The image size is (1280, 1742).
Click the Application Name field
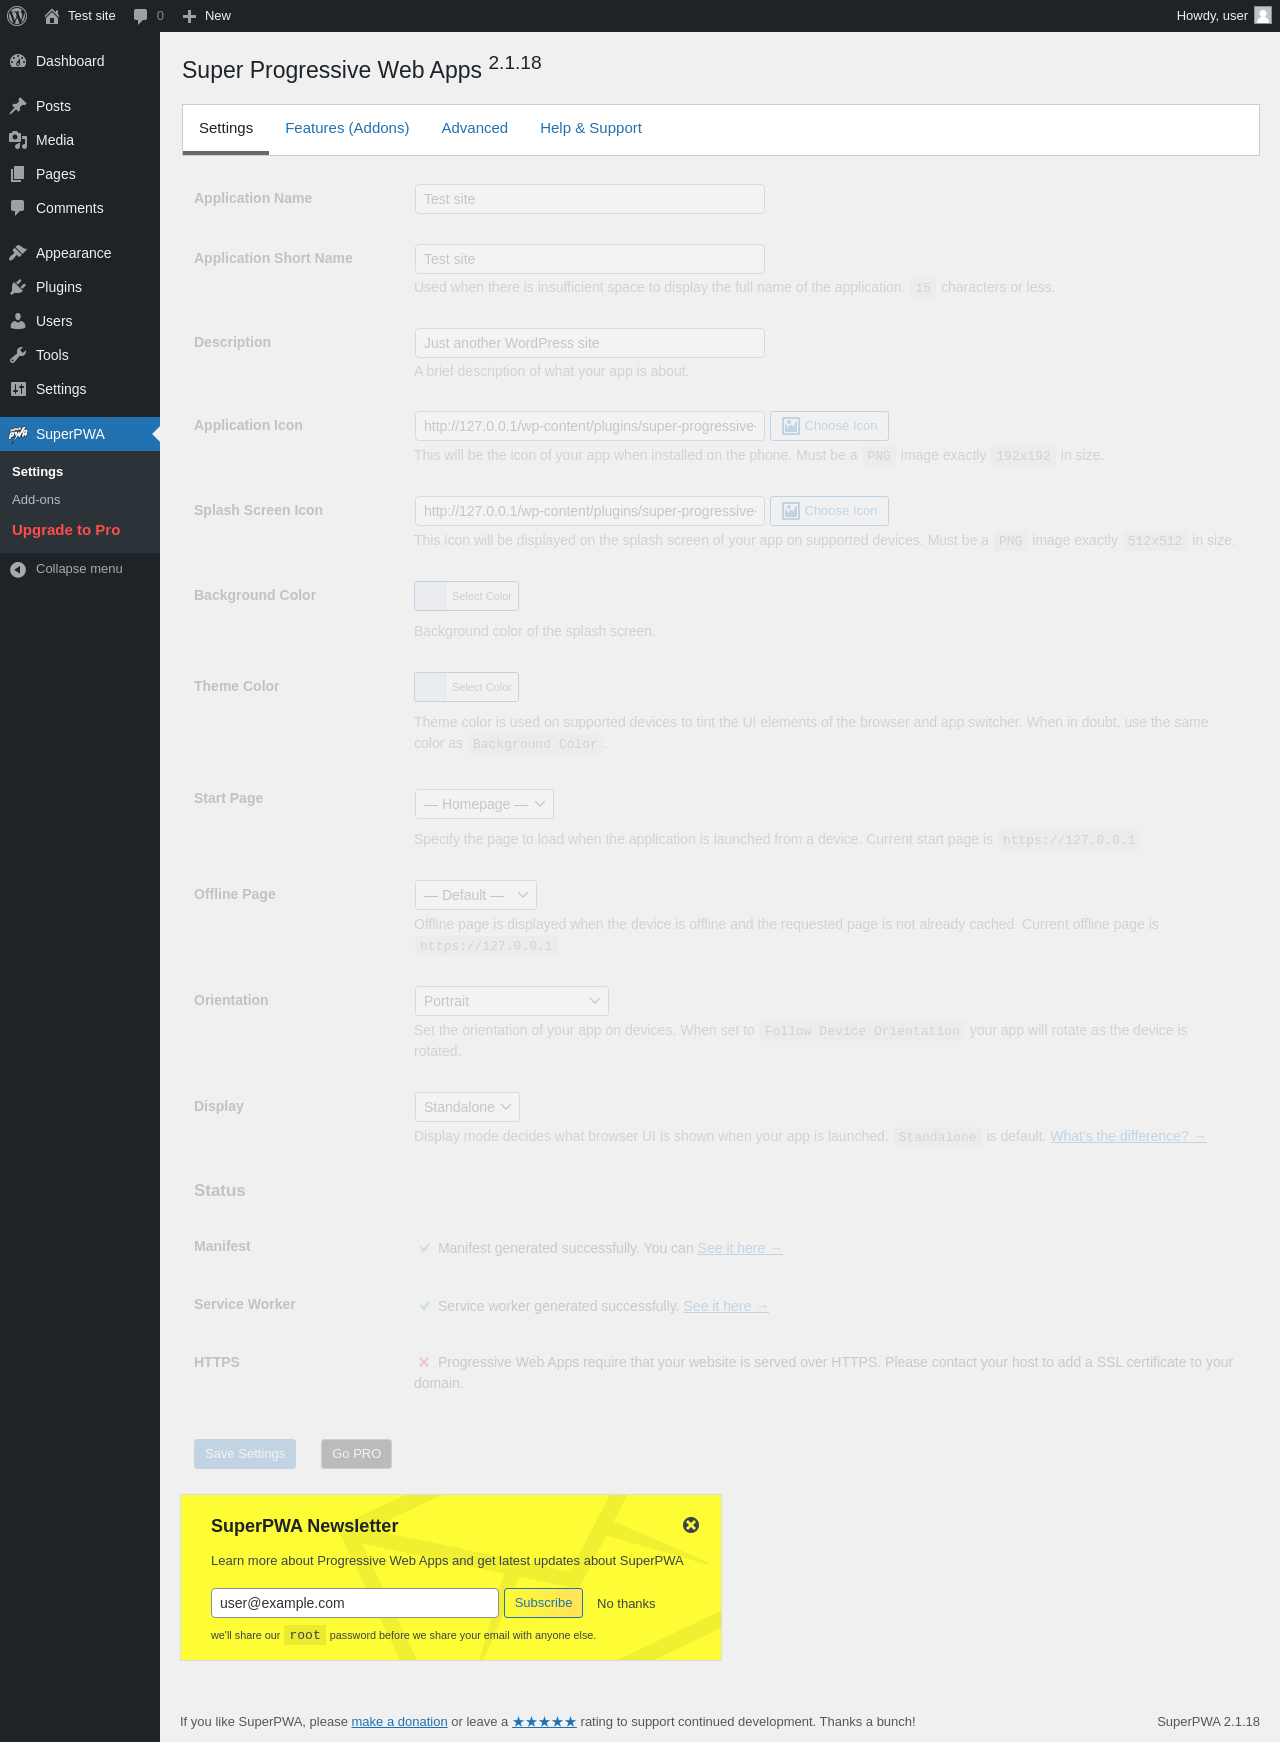pos(590,199)
